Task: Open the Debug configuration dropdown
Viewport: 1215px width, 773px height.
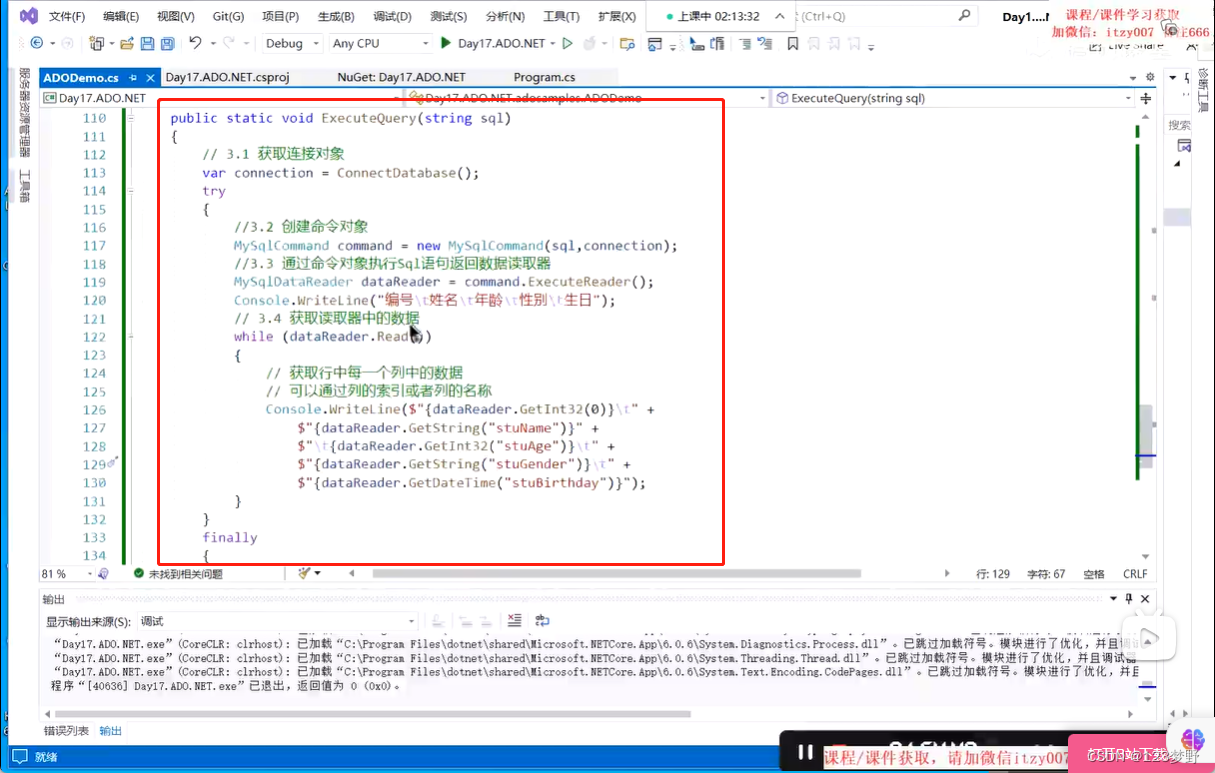Action: click(292, 44)
